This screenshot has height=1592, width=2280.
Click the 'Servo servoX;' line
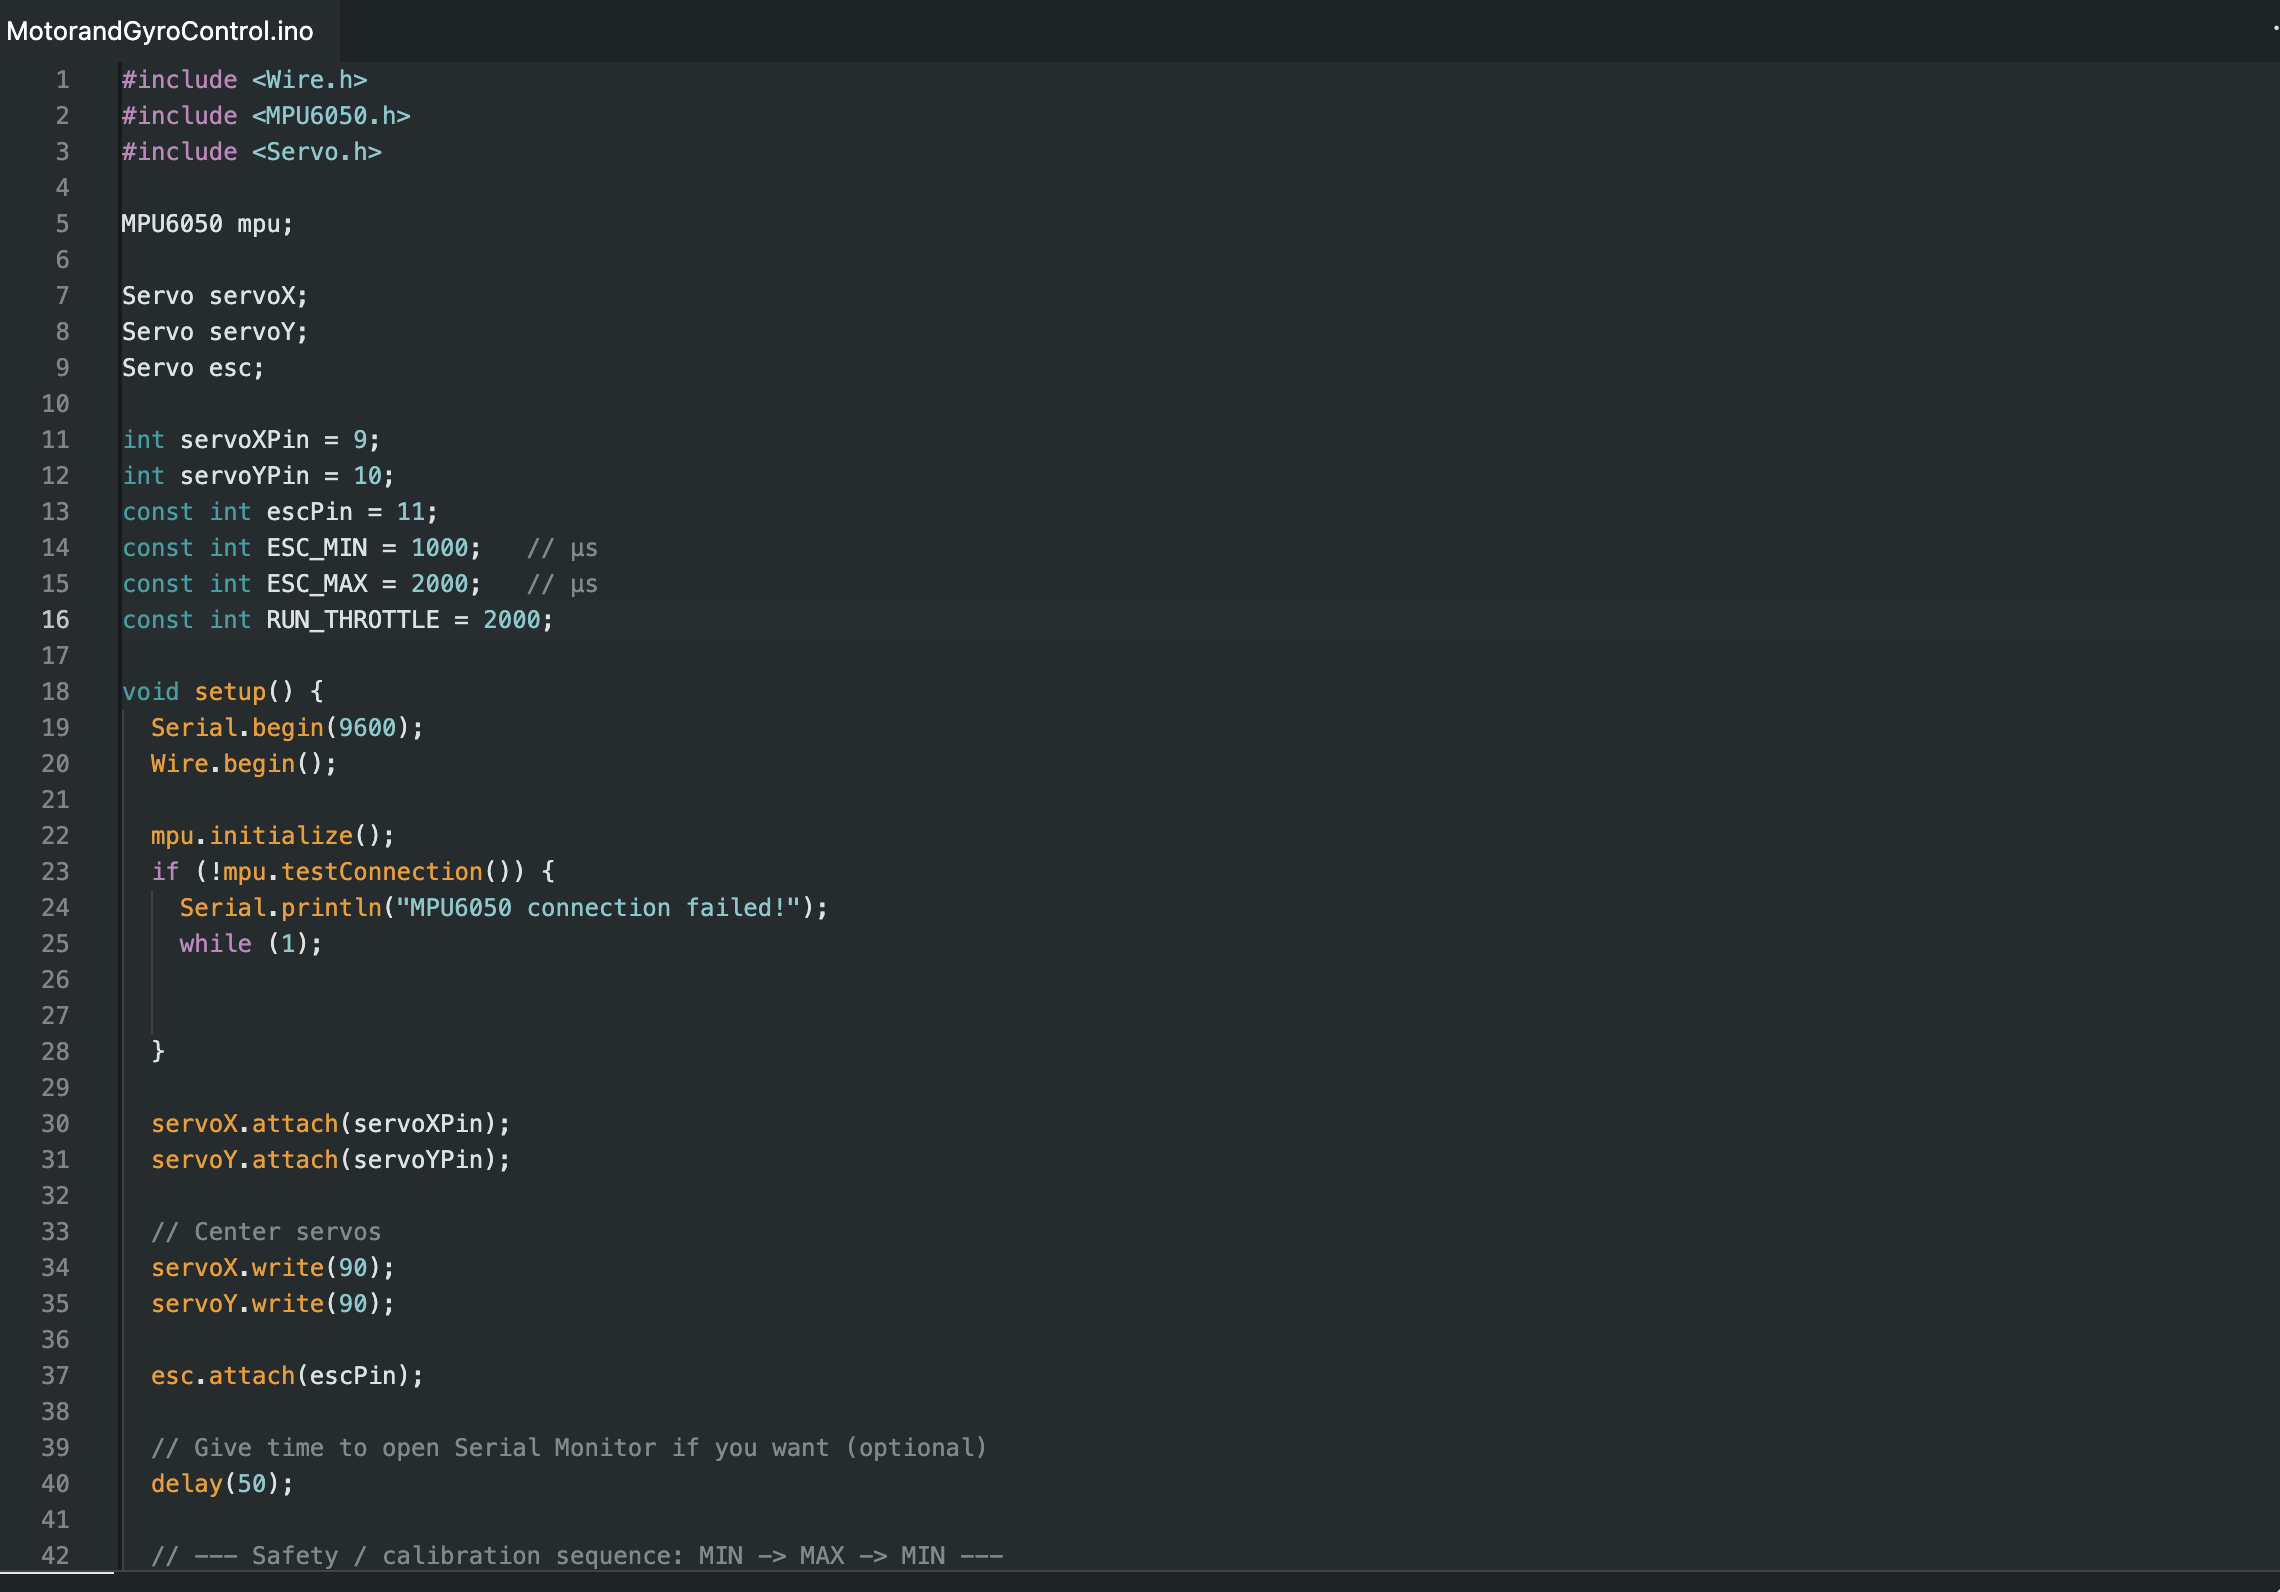(215, 296)
